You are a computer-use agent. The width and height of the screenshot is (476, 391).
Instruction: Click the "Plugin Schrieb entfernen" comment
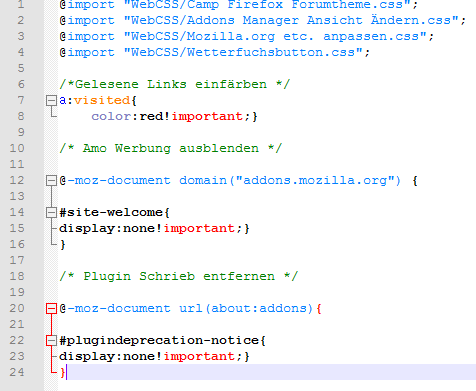click(x=179, y=276)
